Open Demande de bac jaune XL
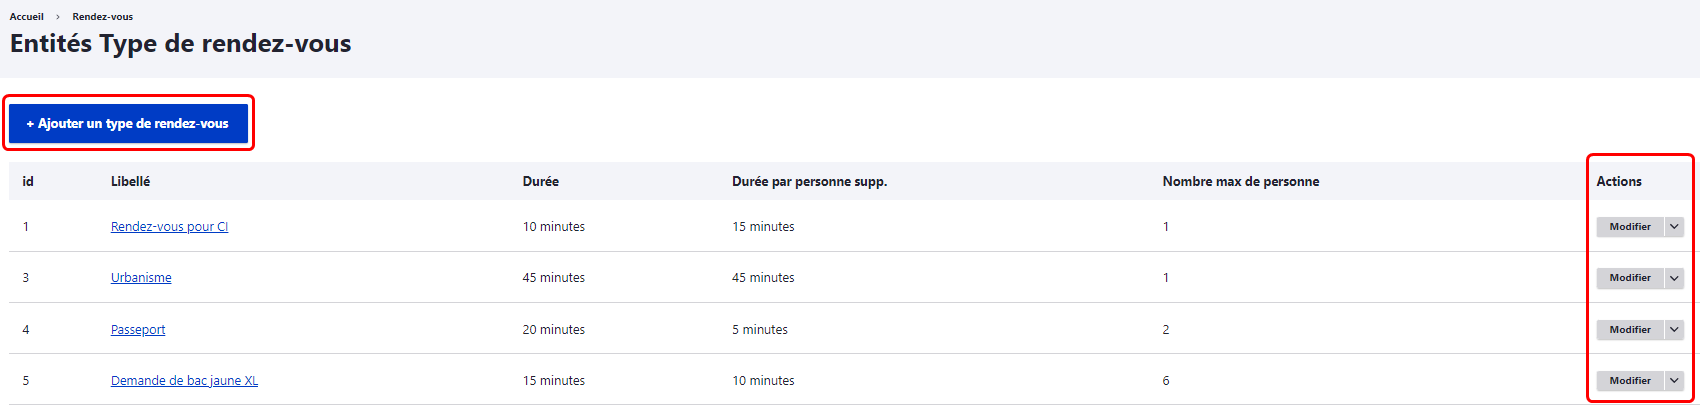 (x=184, y=381)
